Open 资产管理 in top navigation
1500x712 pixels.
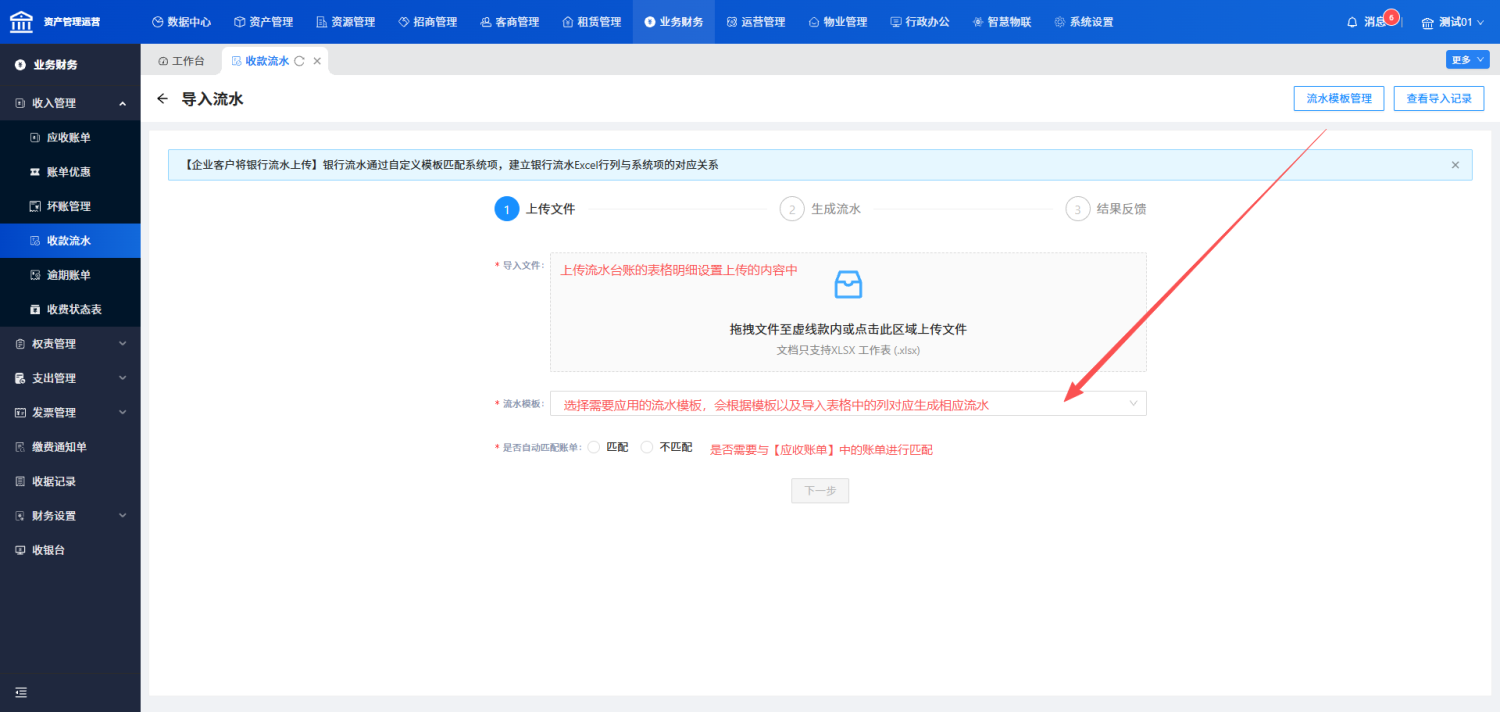(x=263, y=22)
